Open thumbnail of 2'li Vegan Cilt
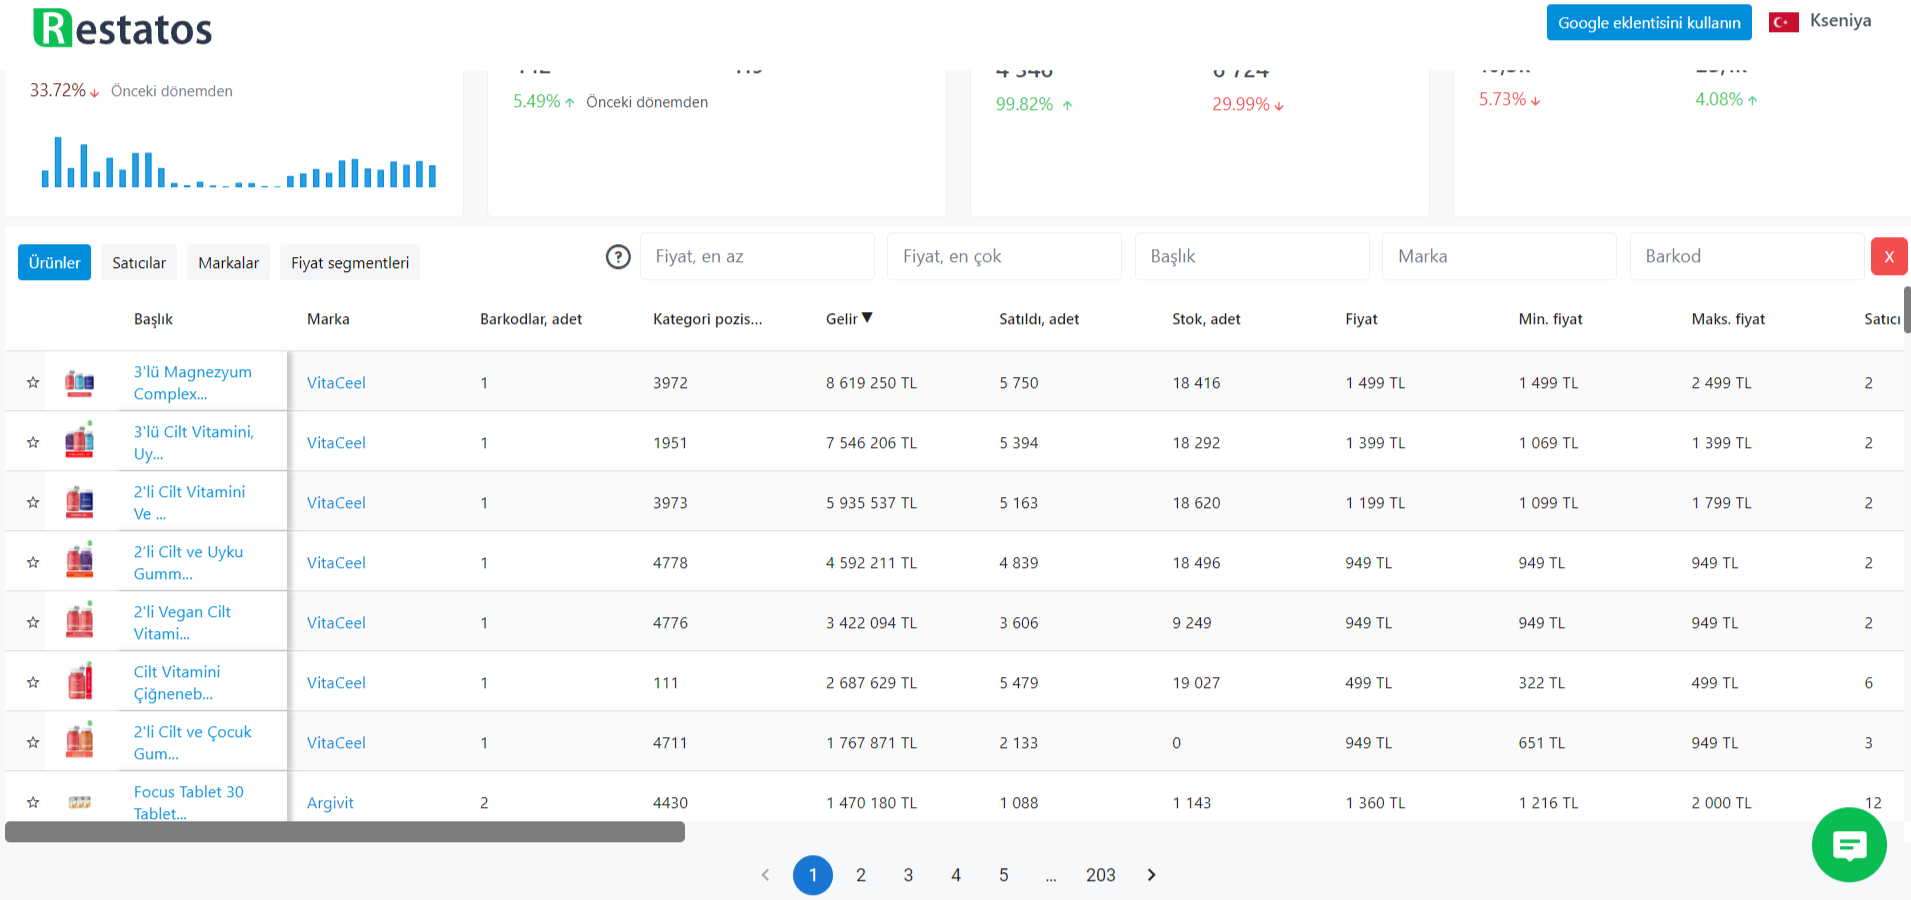Viewport: 1911px width, 900px height. pos(80,621)
